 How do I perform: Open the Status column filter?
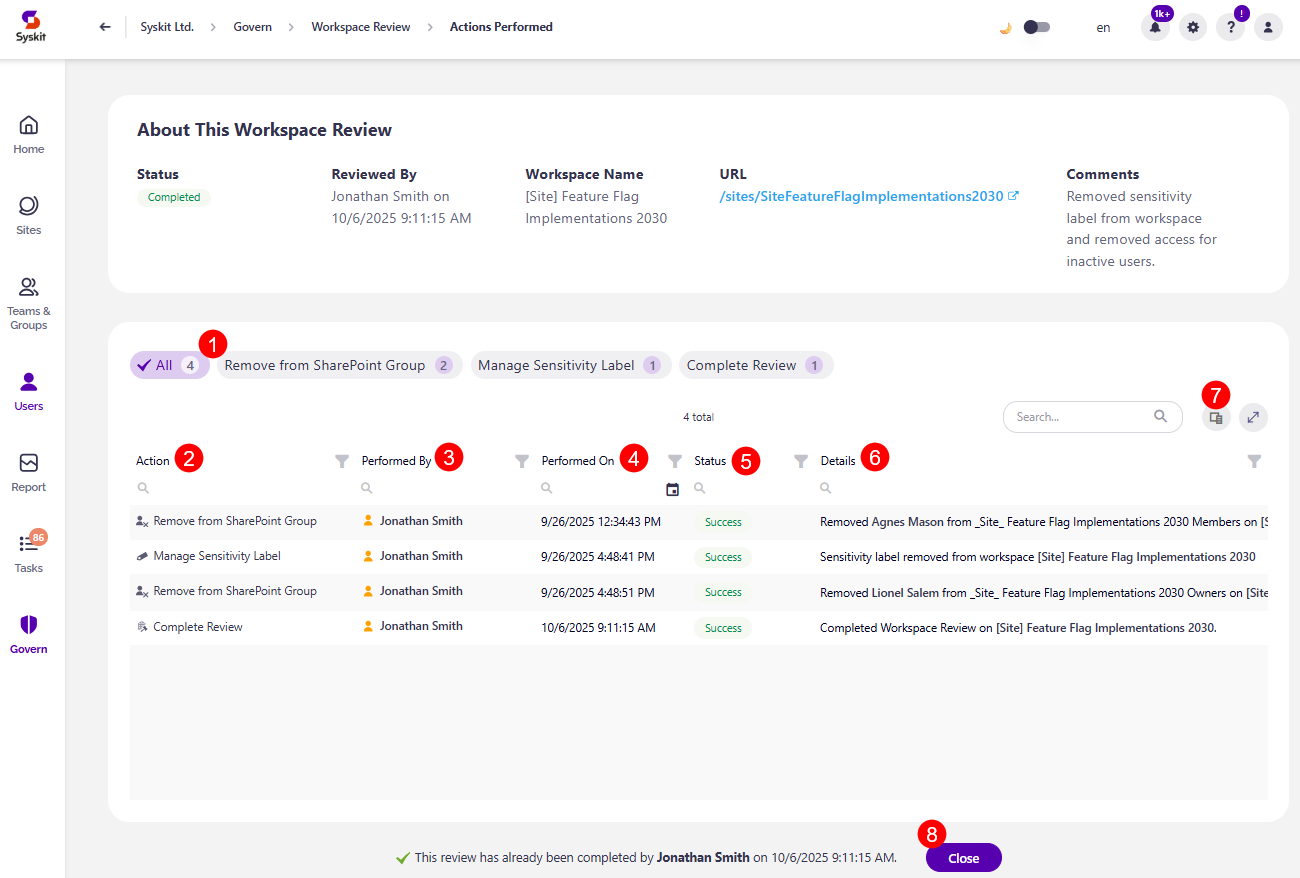[800, 460]
